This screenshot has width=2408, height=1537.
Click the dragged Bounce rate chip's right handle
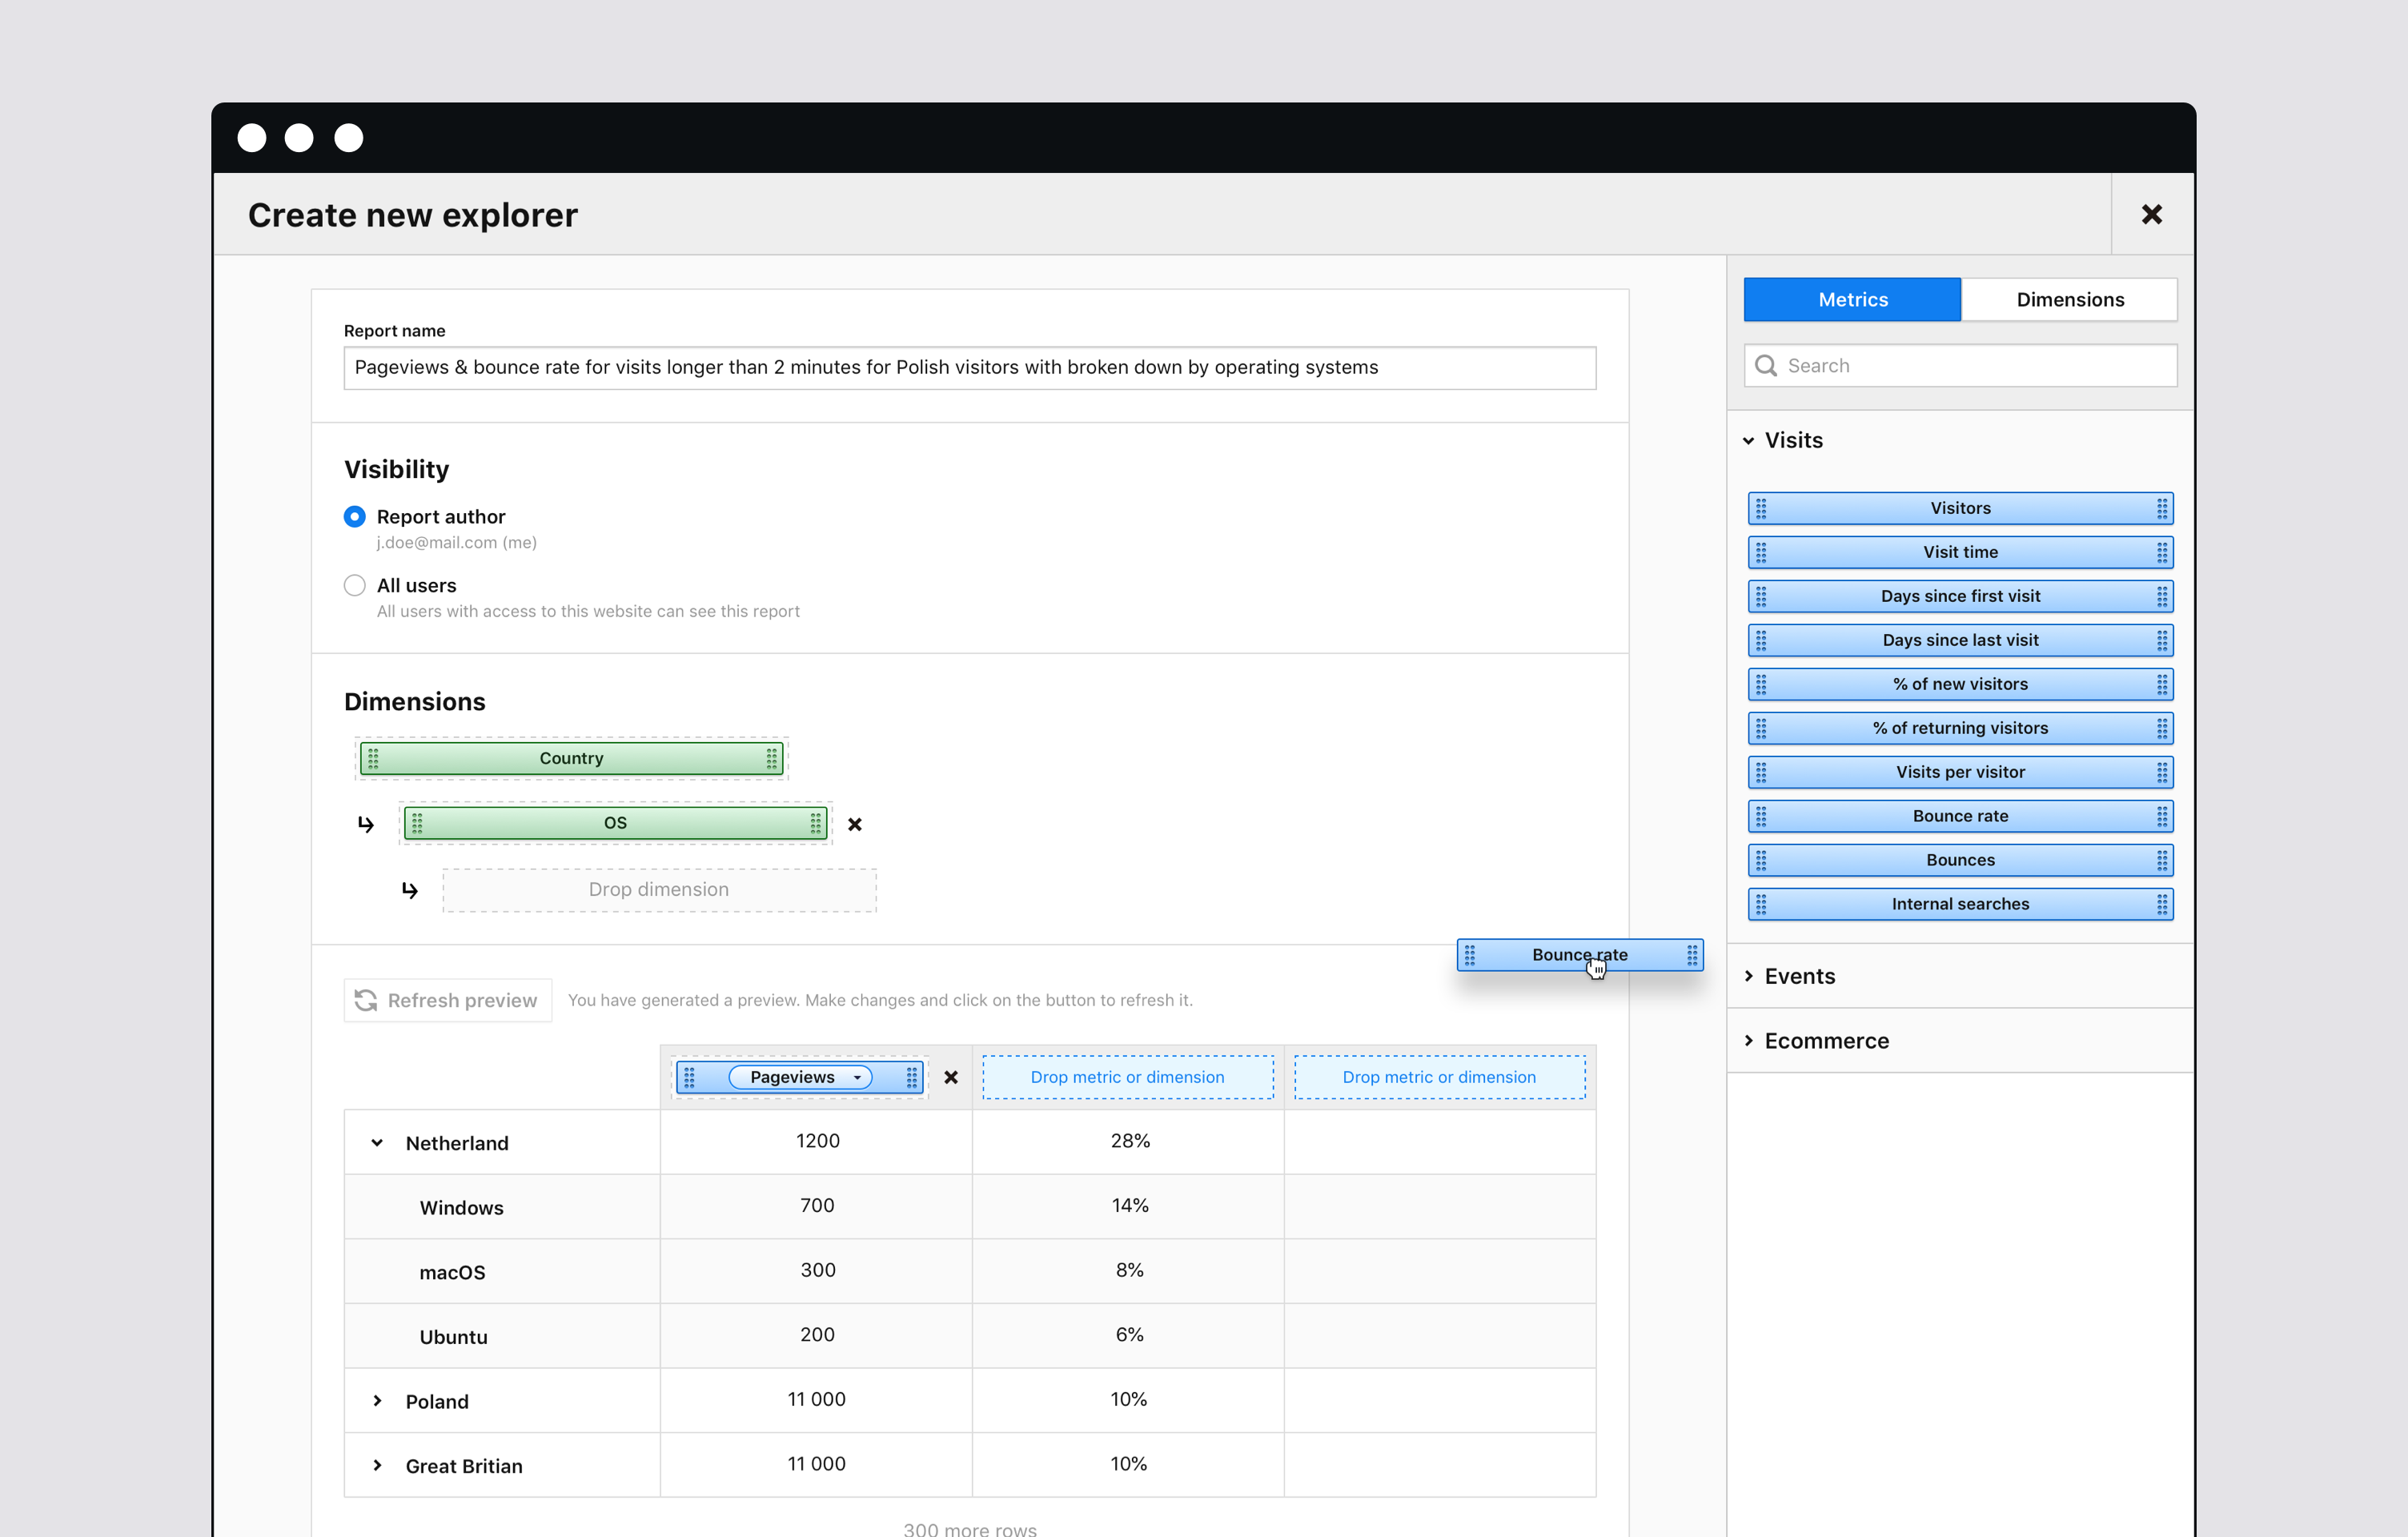click(x=1691, y=955)
